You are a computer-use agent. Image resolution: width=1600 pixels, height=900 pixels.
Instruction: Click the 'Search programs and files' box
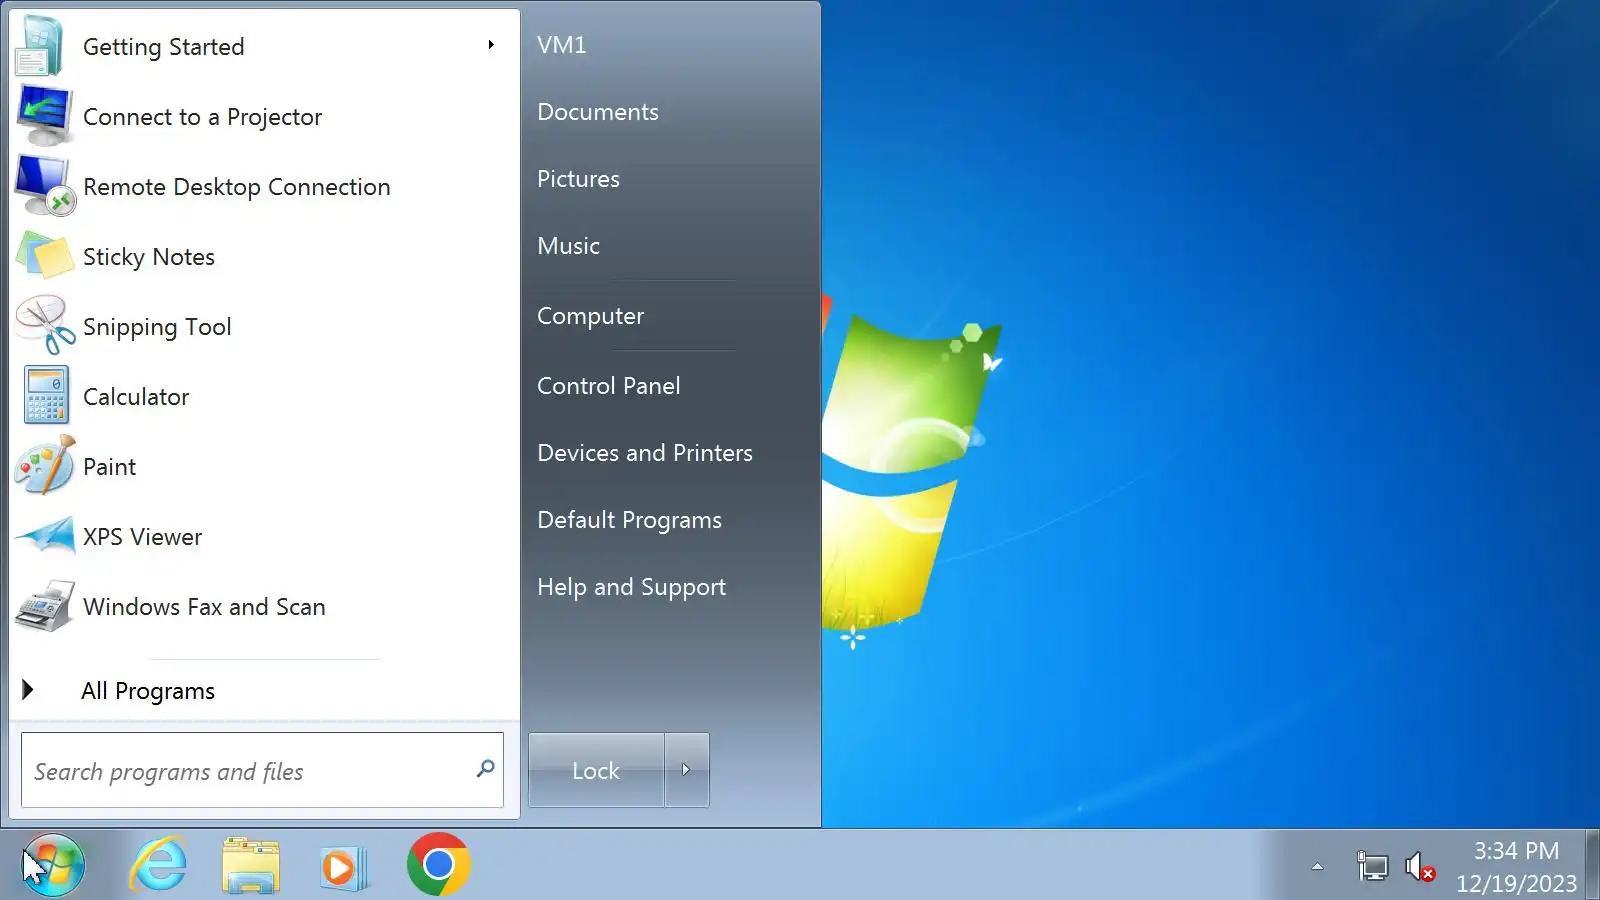[262, 770]
